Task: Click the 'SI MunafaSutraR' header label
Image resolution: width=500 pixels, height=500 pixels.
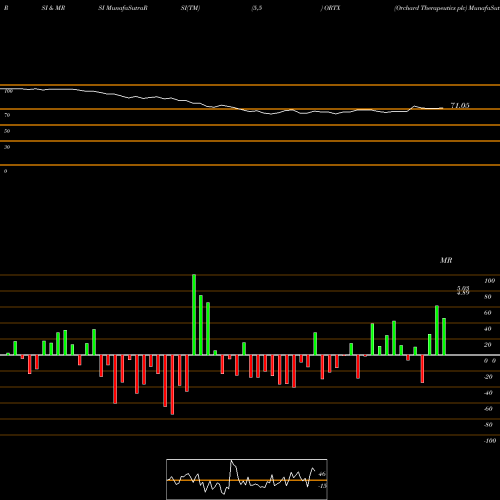Action: (123, 8)
